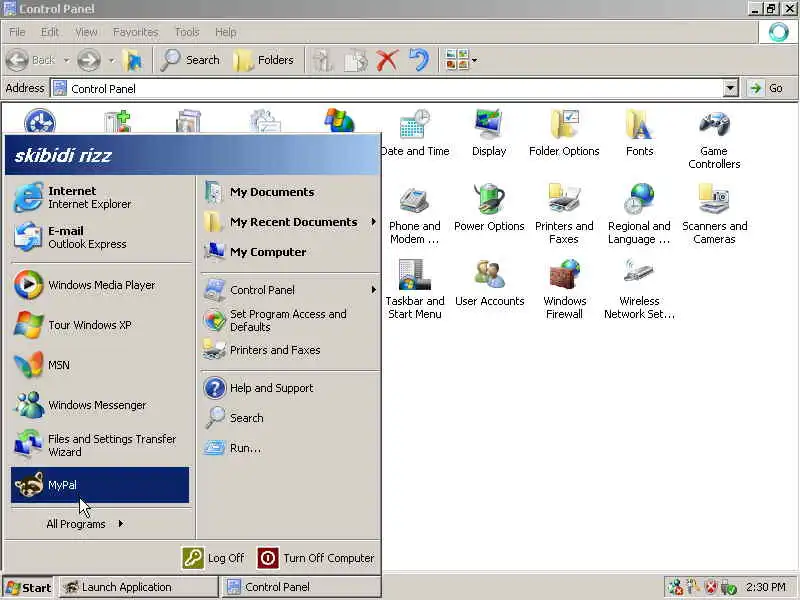
Task: Open the Display settings icon
Action: (489, 133)
